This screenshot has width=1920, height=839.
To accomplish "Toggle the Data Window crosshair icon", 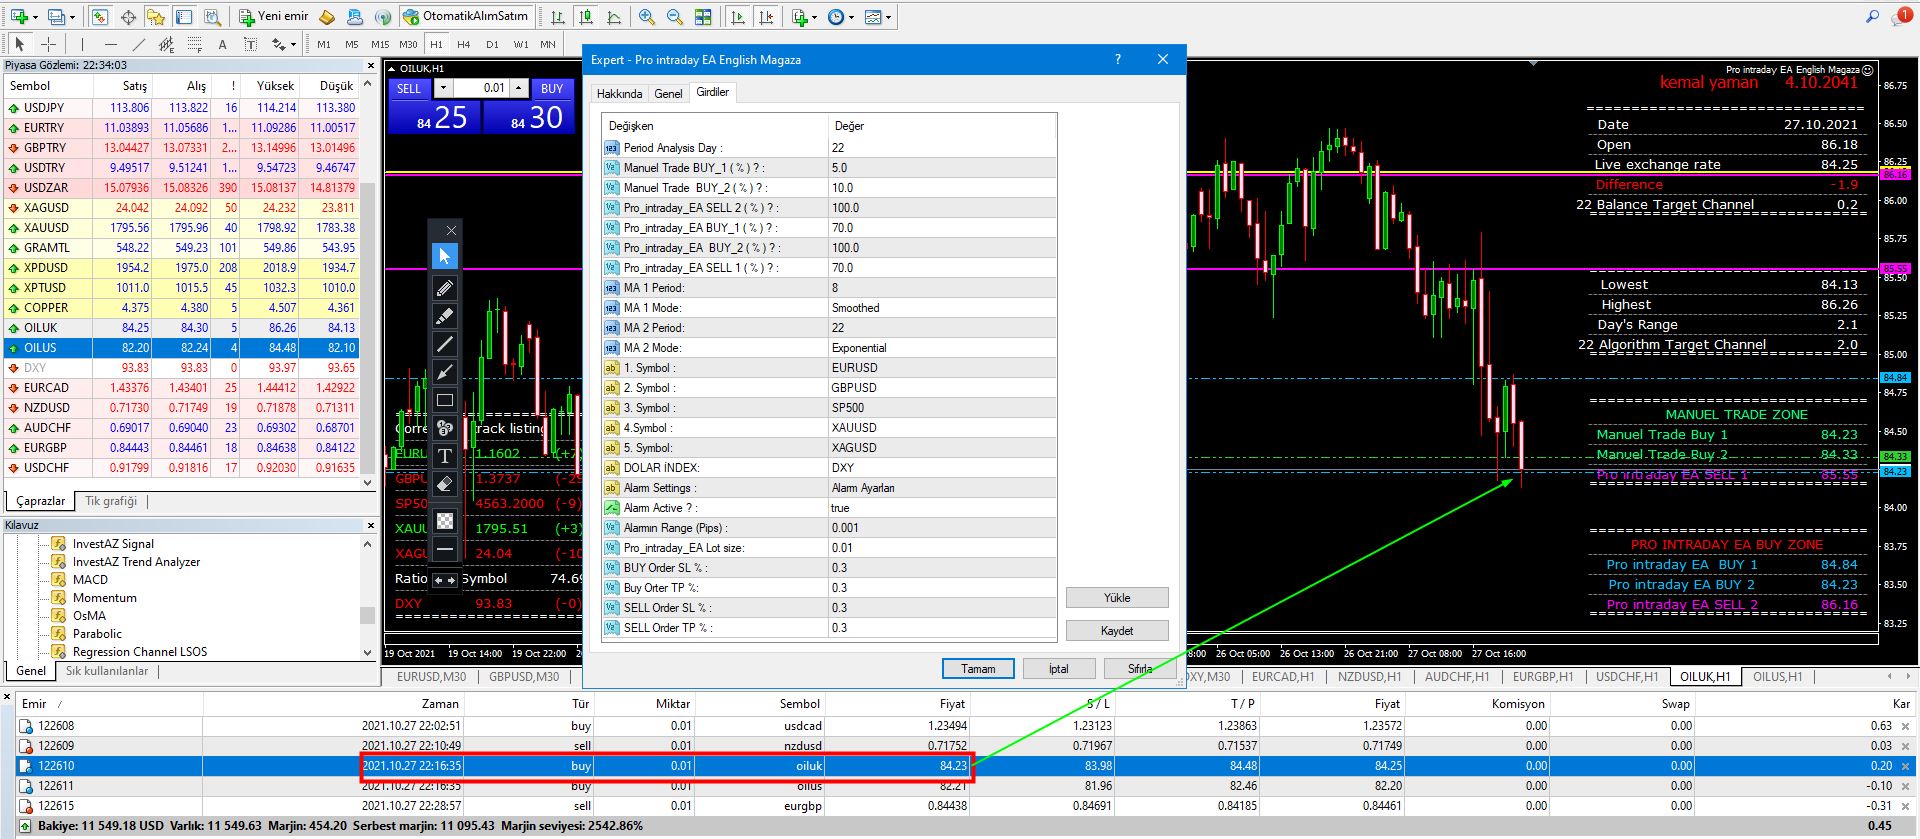I will (x=128, y=17).
